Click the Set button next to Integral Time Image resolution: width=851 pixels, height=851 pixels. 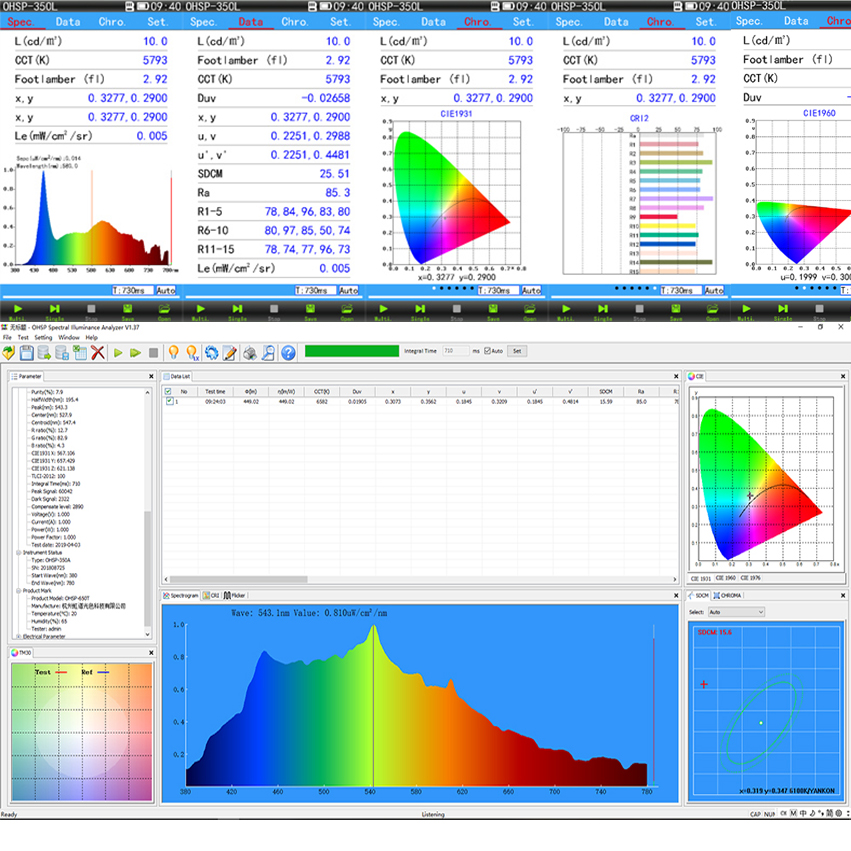coord(518,352)
